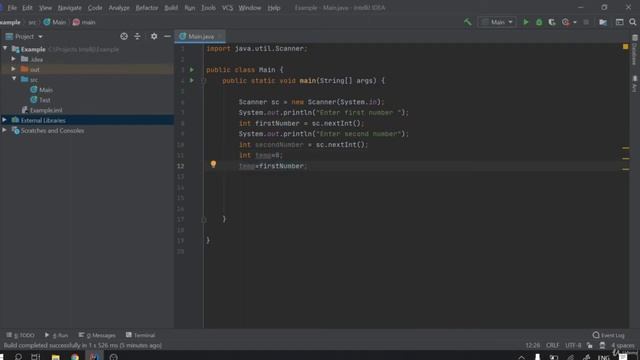Click the Stop square icon
This screenshot has width=640, height=360.
point(586,22)
